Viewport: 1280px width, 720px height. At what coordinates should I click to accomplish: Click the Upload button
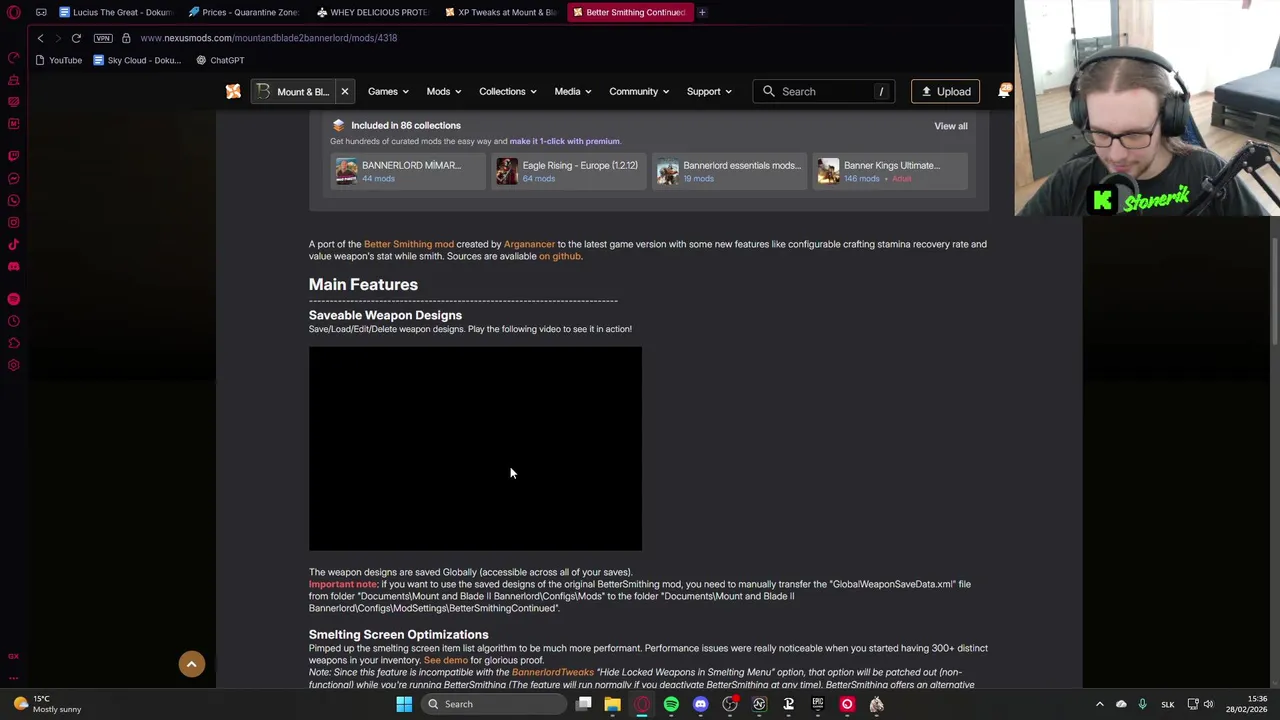tap(945, 91)
